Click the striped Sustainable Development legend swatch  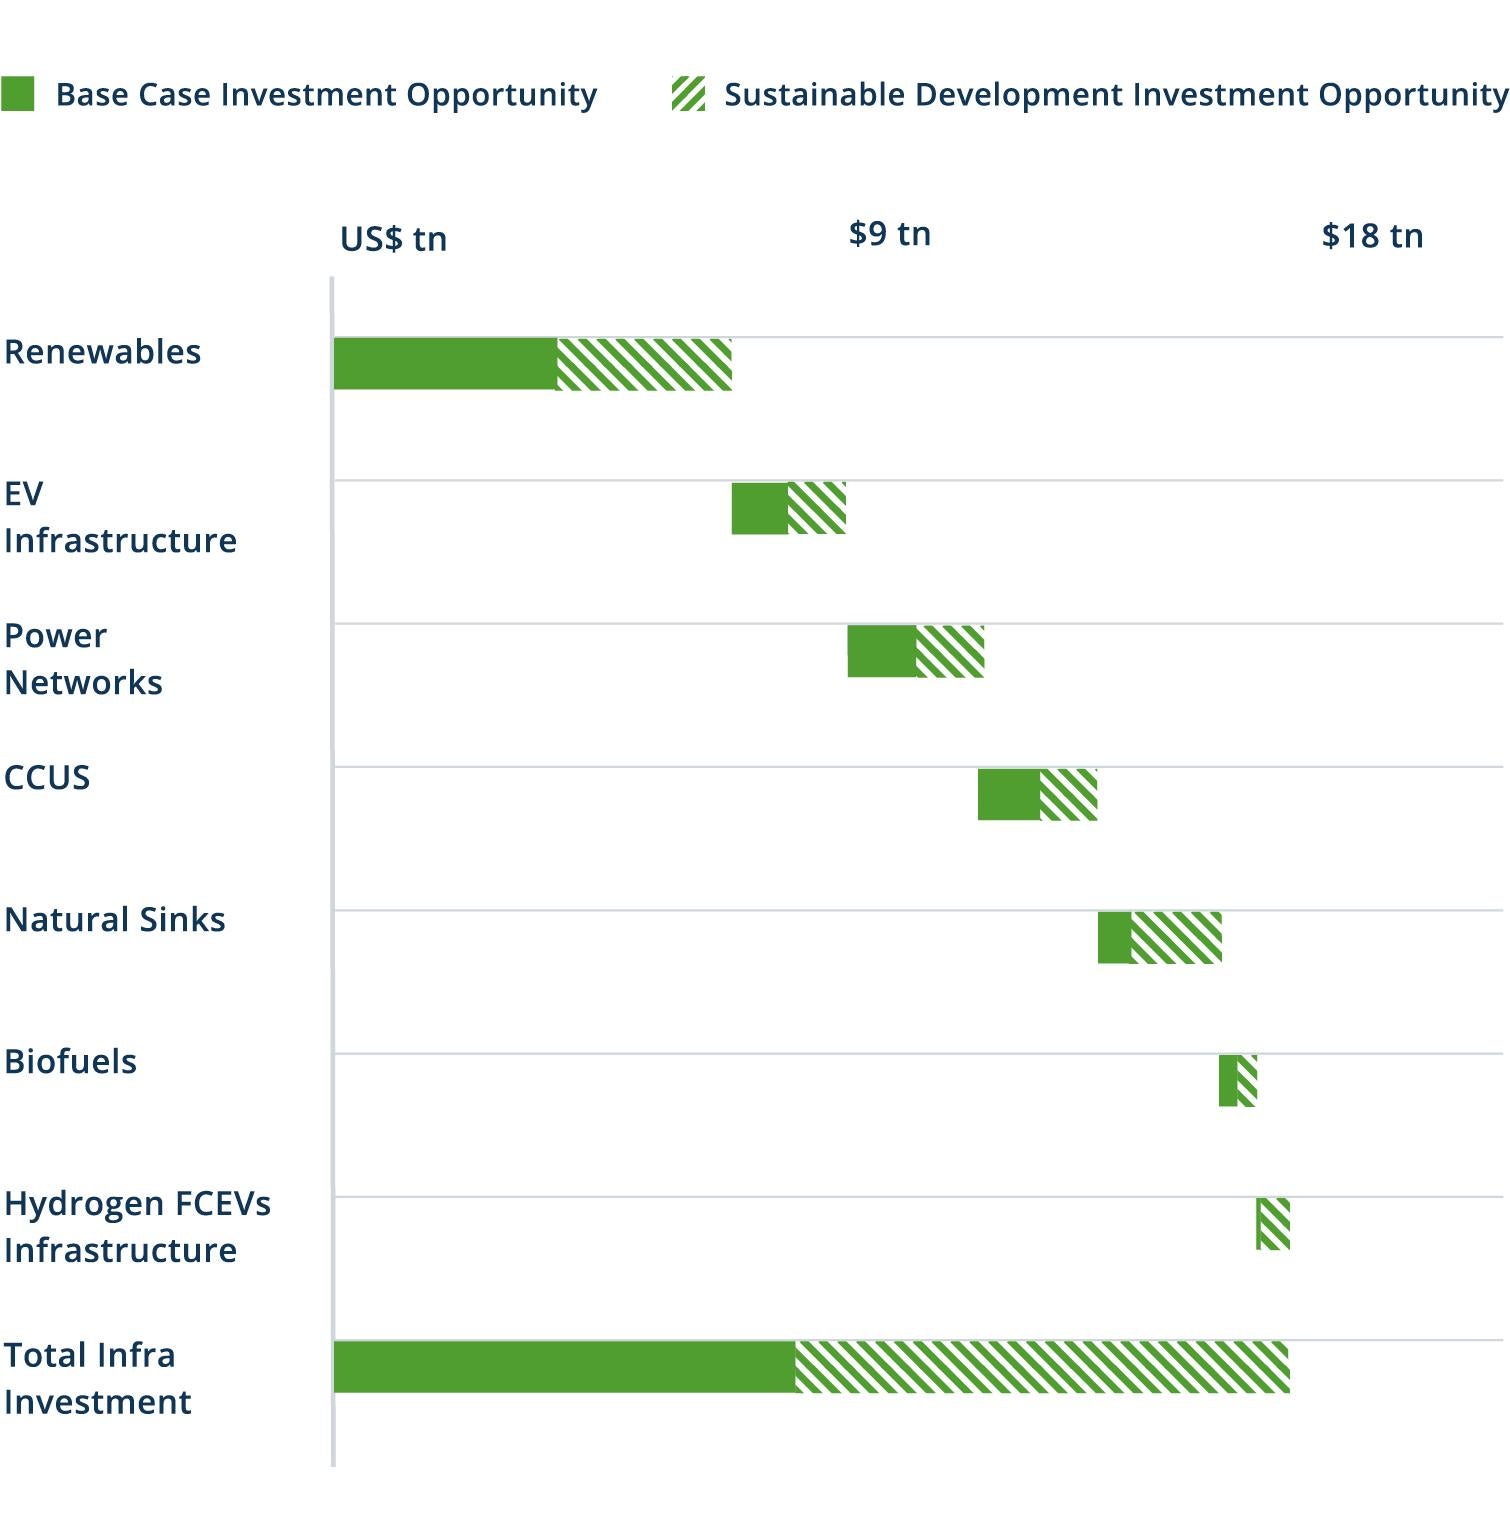[x=689, y=93]
